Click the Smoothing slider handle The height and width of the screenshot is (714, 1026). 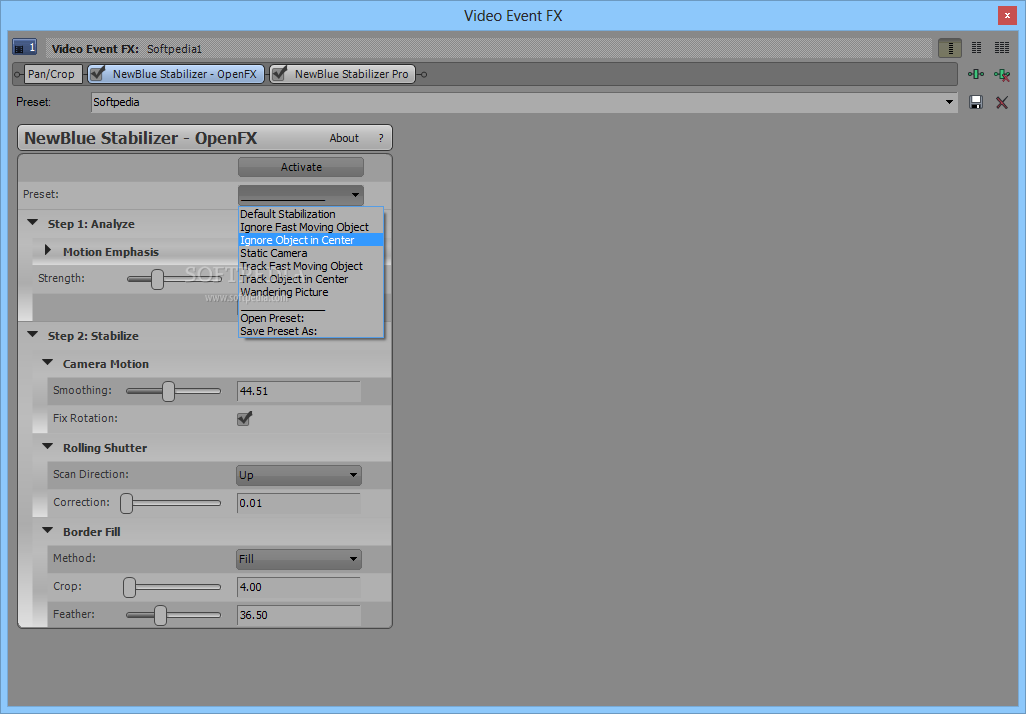[168, 391]
